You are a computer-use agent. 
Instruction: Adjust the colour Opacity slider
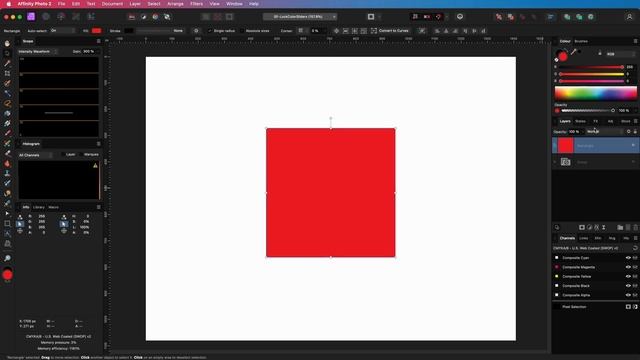(x=587, y=111)
